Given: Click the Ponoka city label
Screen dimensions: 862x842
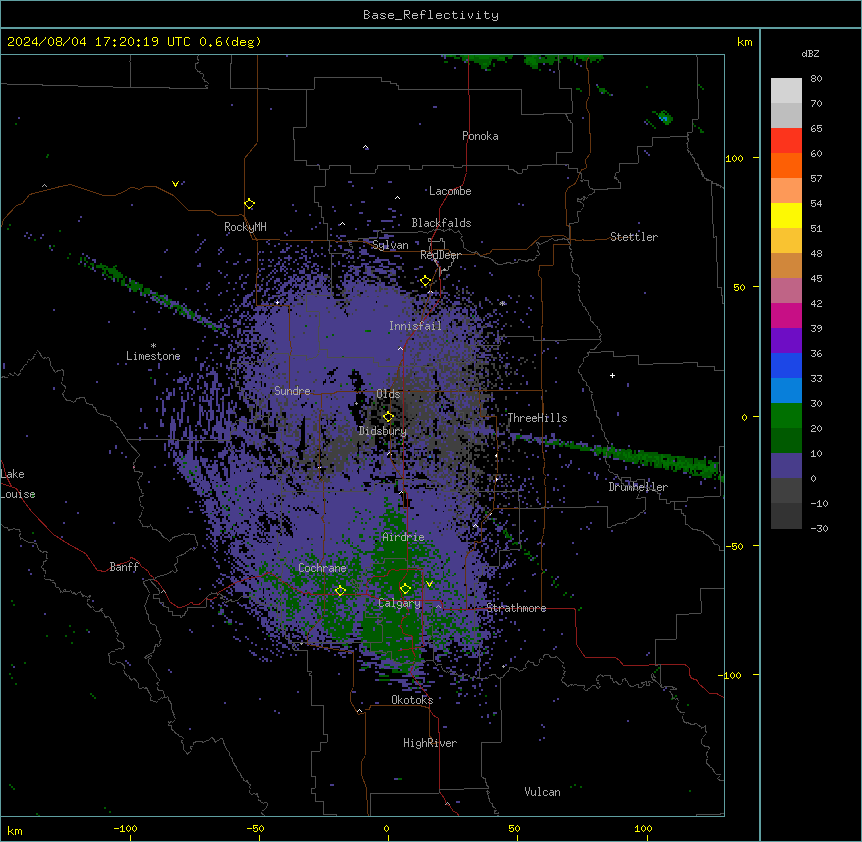Looking at the screenshot, I should (x=480, y=136).
